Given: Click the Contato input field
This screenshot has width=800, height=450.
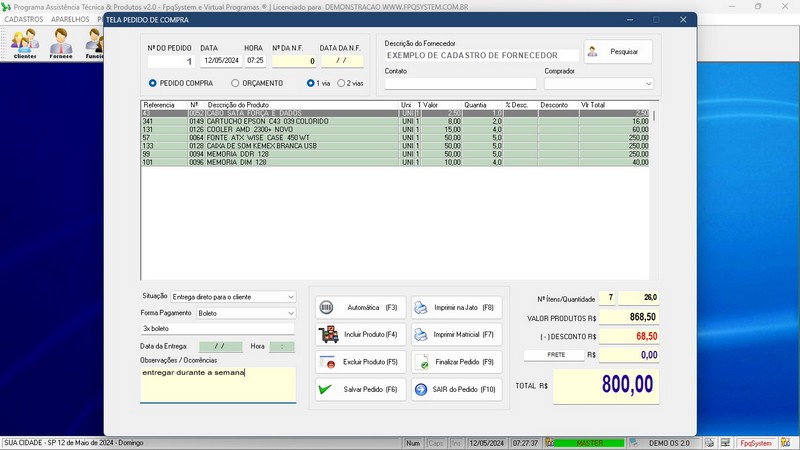Looking at the screenshot, I should [x=460, y=84].
